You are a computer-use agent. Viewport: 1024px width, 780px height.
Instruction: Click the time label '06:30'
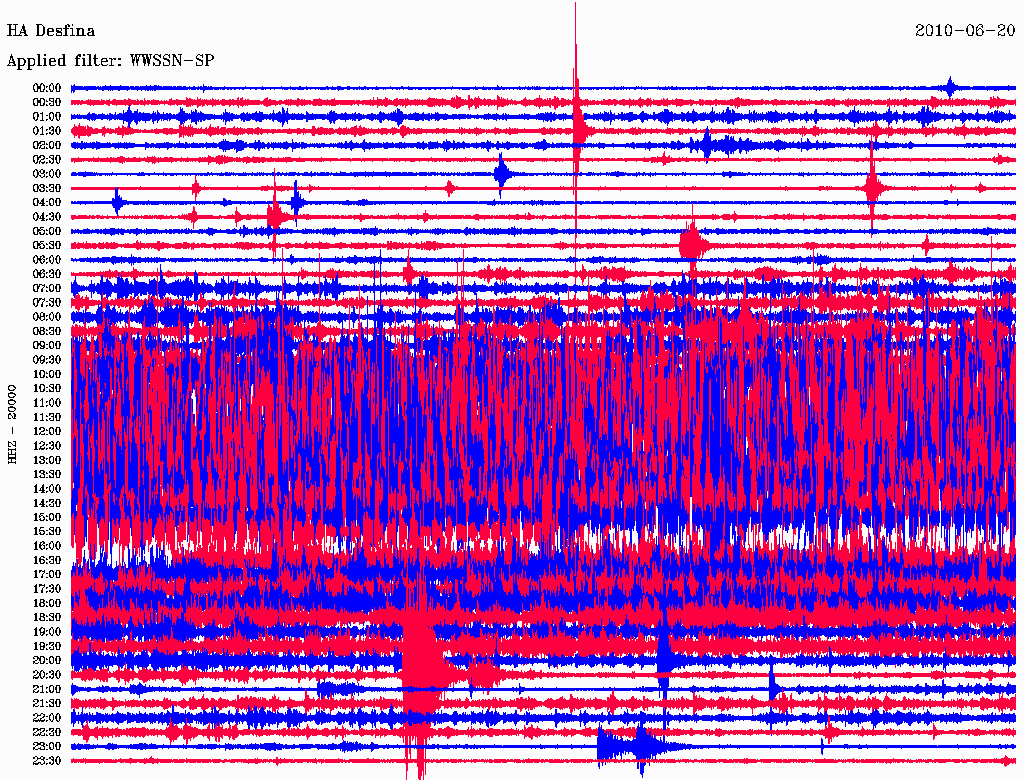[x=47, y=274]
